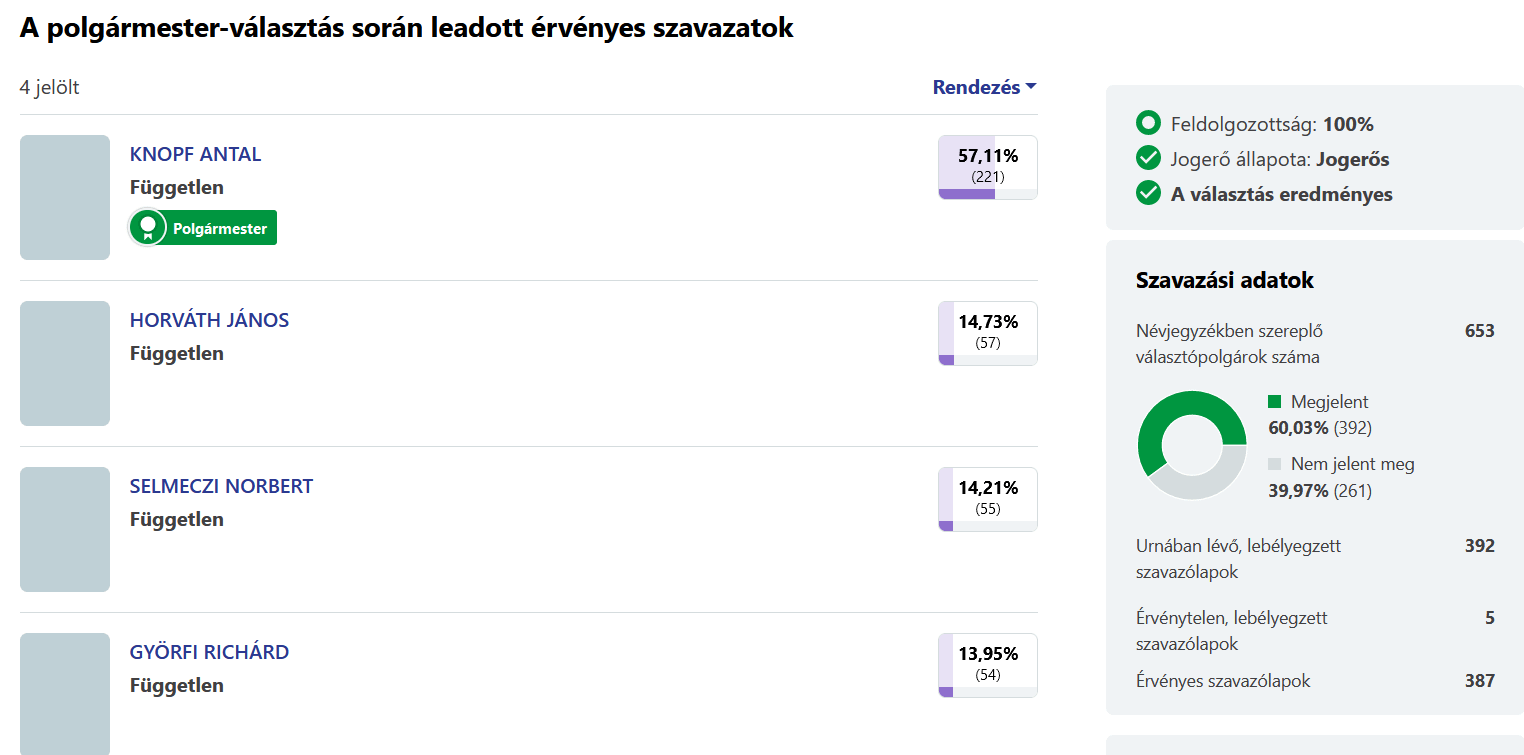
Task: Click SELMECZI NORBERT's photo placeholder
Action: pyautogui.click(x=65, y=529)
